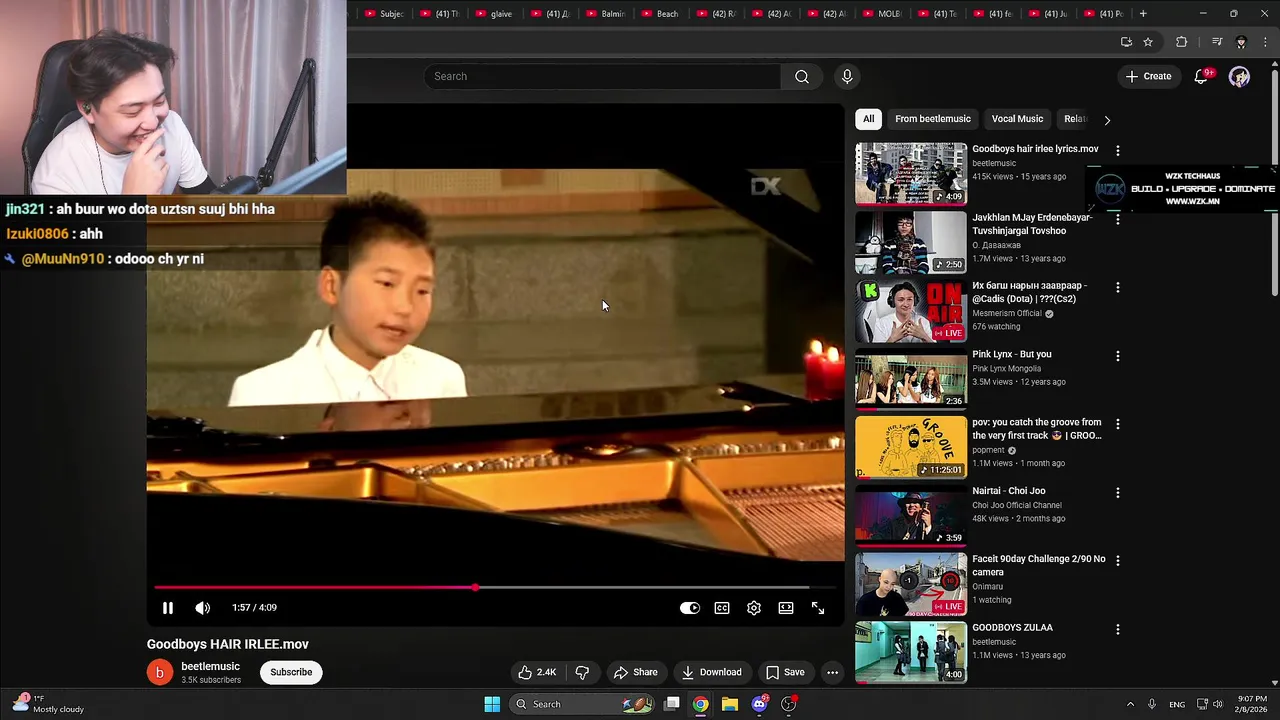Toggle the autoplay switch

tap(690, 608)
